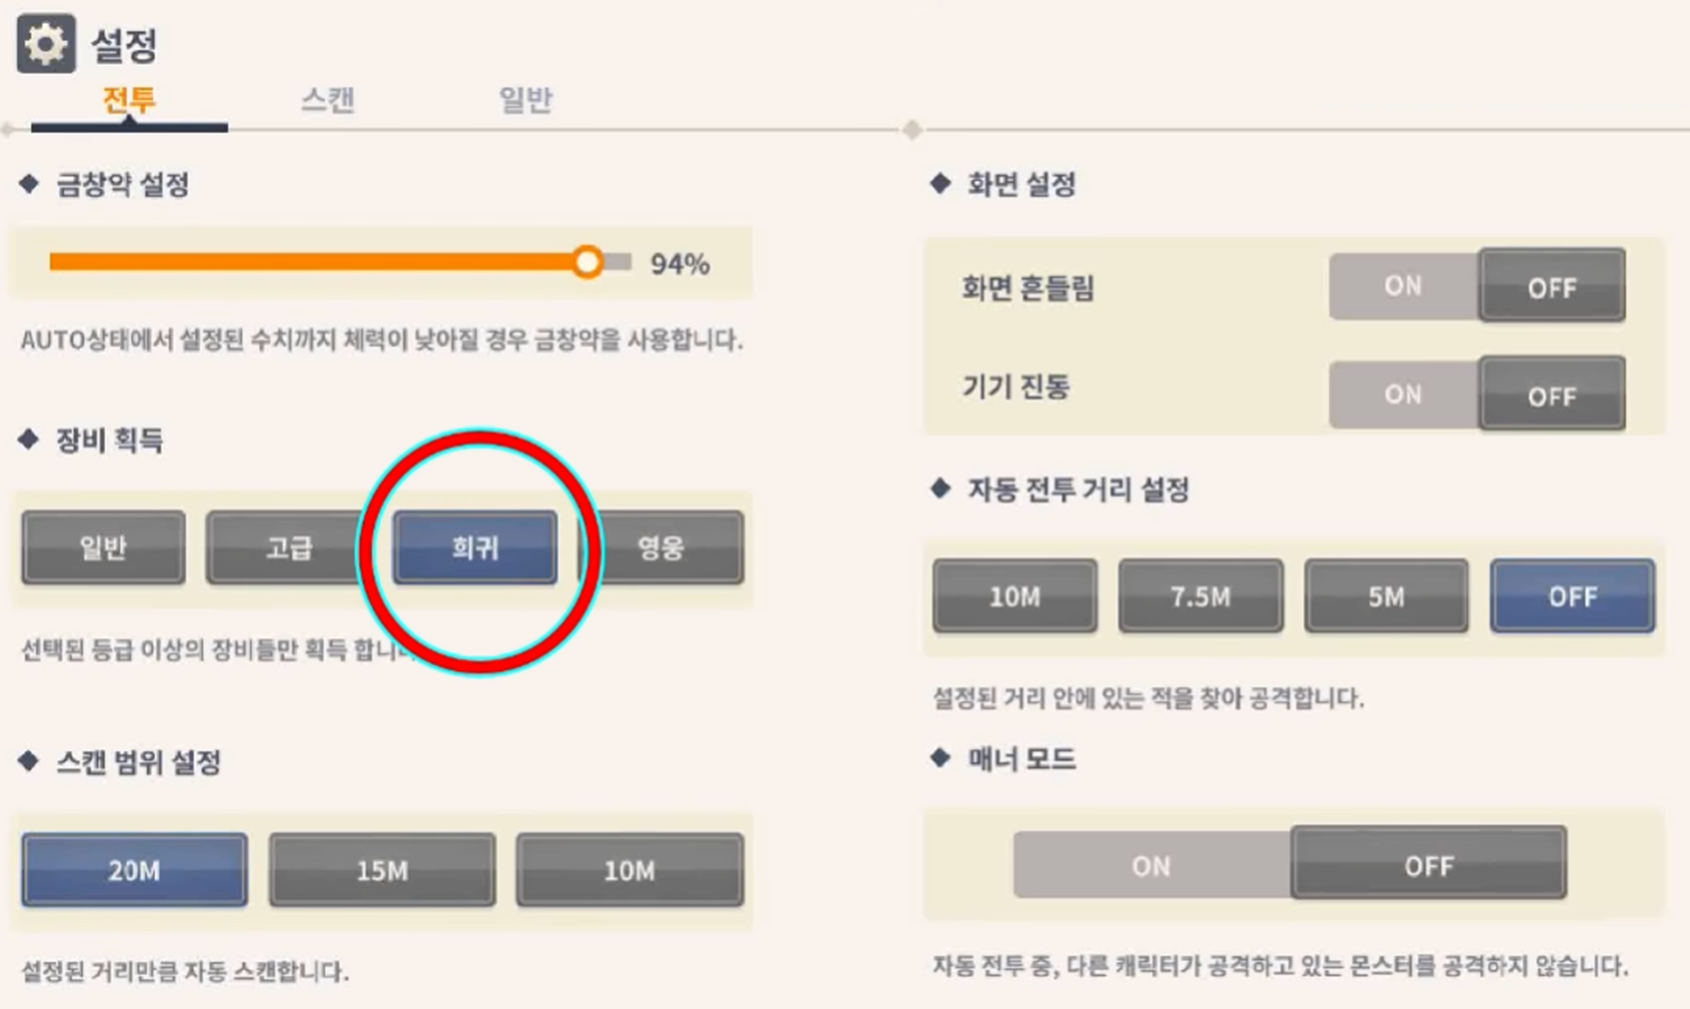Turn auto battle distance OFF
Viewport: 1690px width, 1009px height.
[x=1572, y=596]
